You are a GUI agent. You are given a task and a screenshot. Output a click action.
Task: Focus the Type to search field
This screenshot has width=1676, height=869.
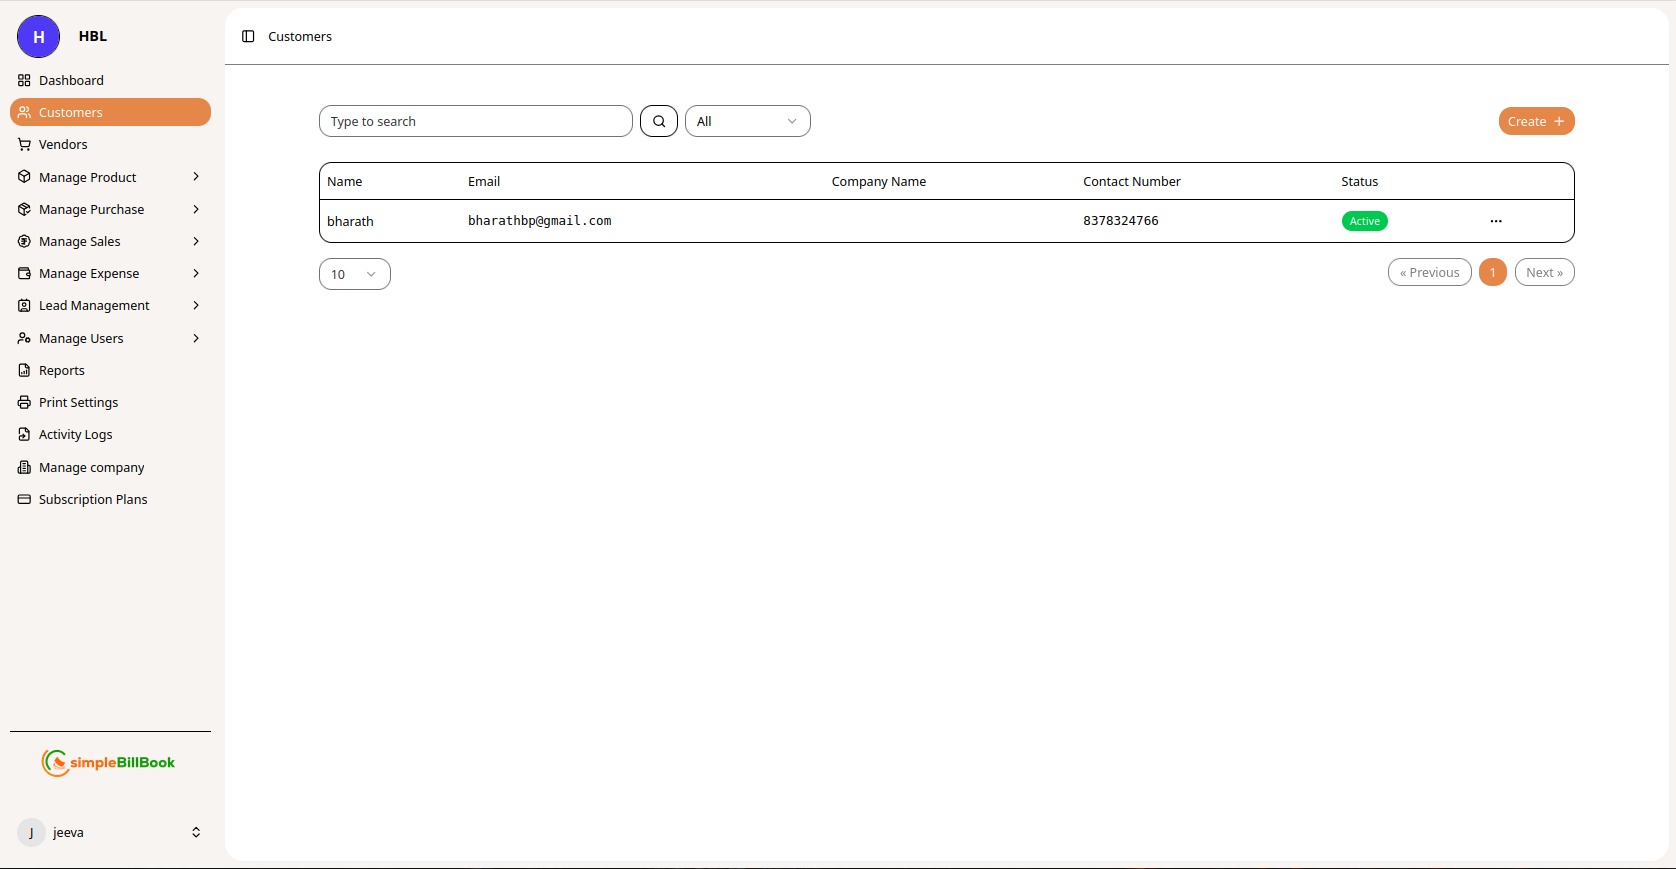click(475, 121)
